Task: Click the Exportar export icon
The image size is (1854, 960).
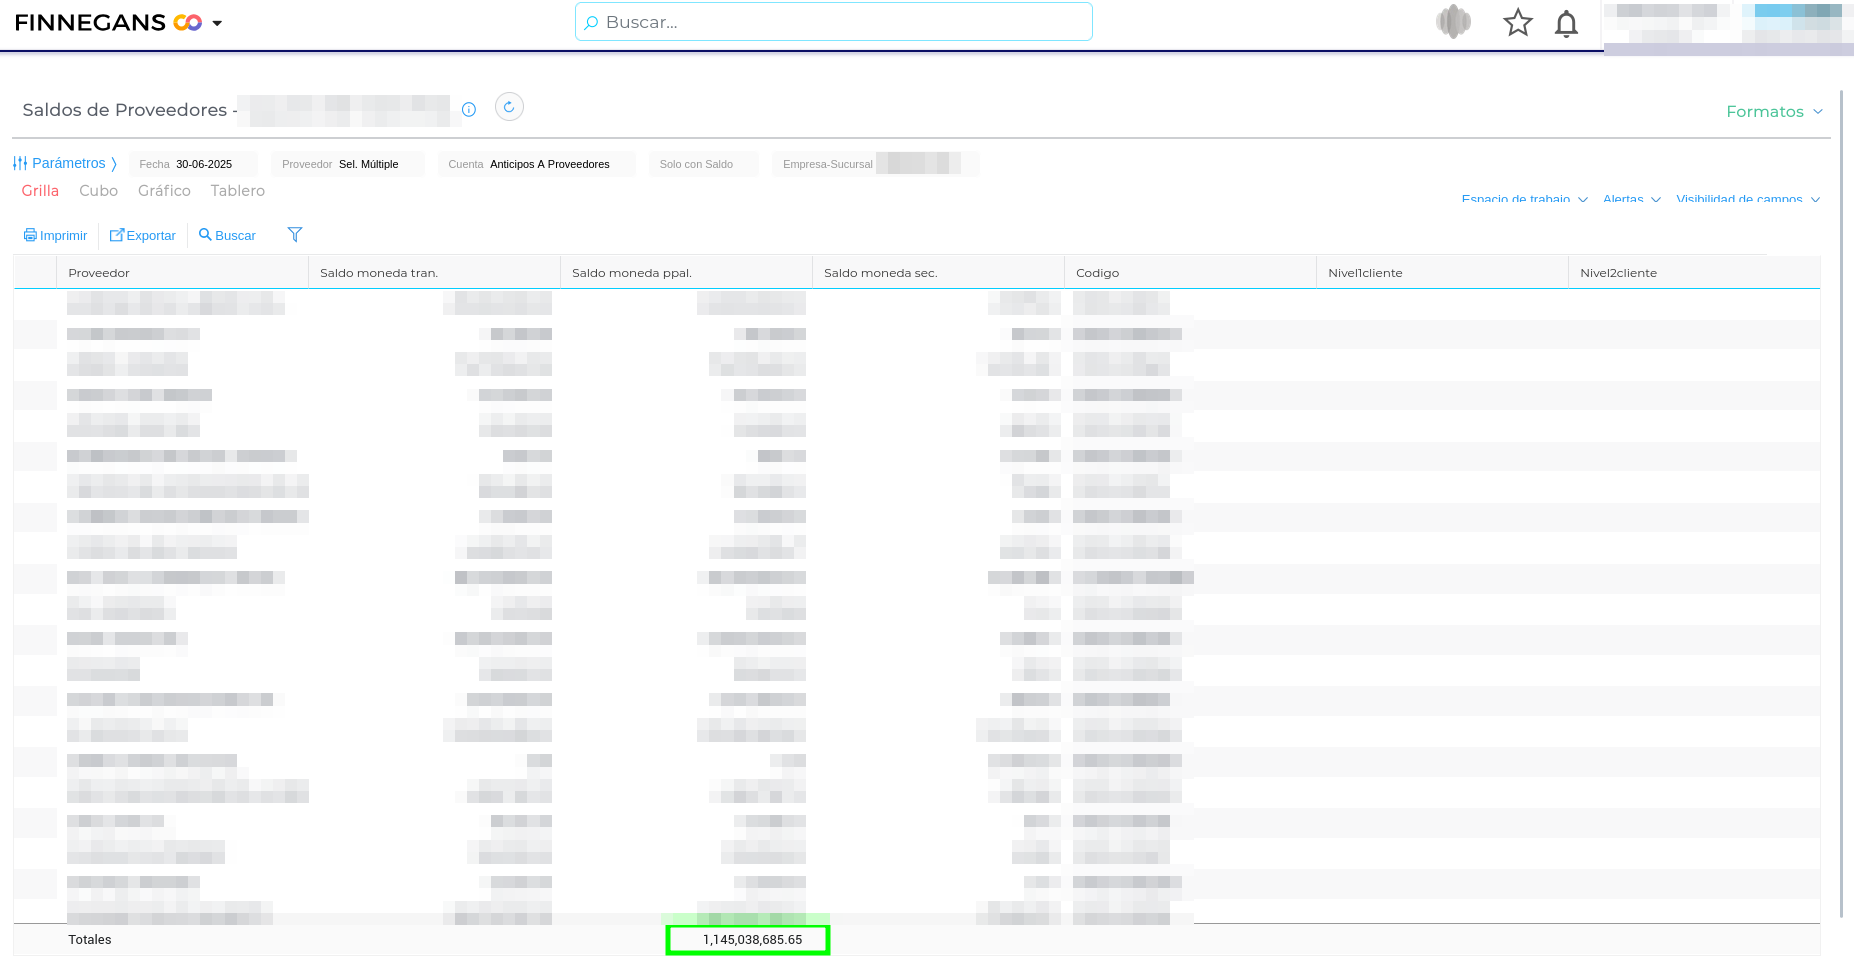Action: click(117, 236)
